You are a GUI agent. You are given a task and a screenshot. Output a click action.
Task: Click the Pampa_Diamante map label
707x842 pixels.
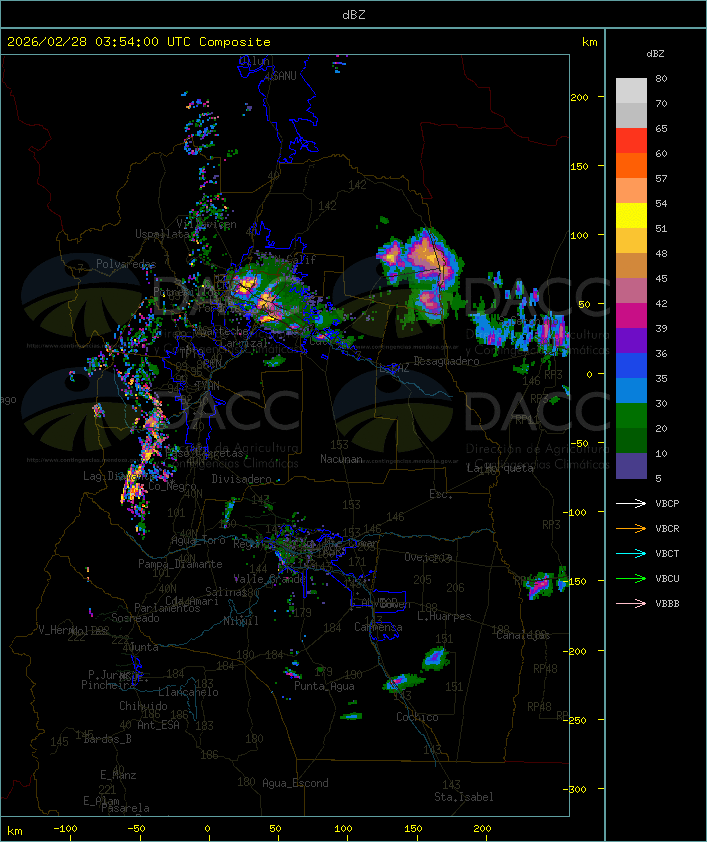point(180,564)
